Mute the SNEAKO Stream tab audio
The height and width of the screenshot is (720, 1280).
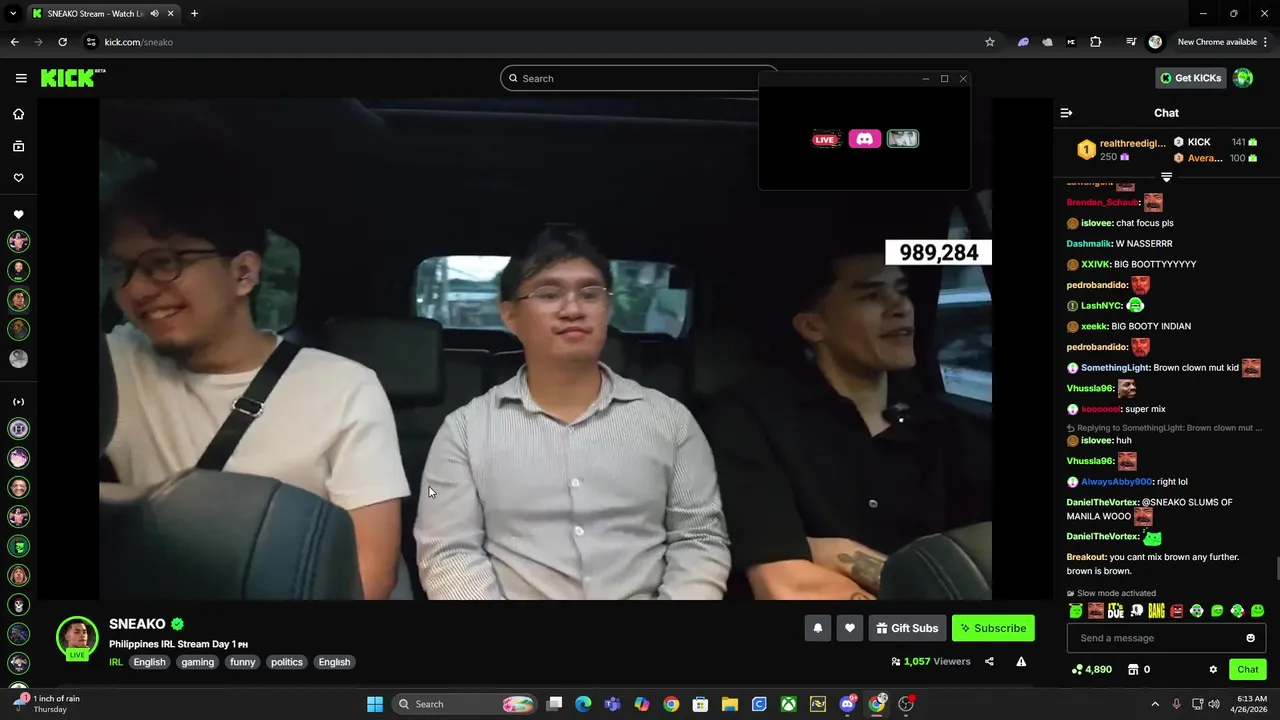coord(154,14)
